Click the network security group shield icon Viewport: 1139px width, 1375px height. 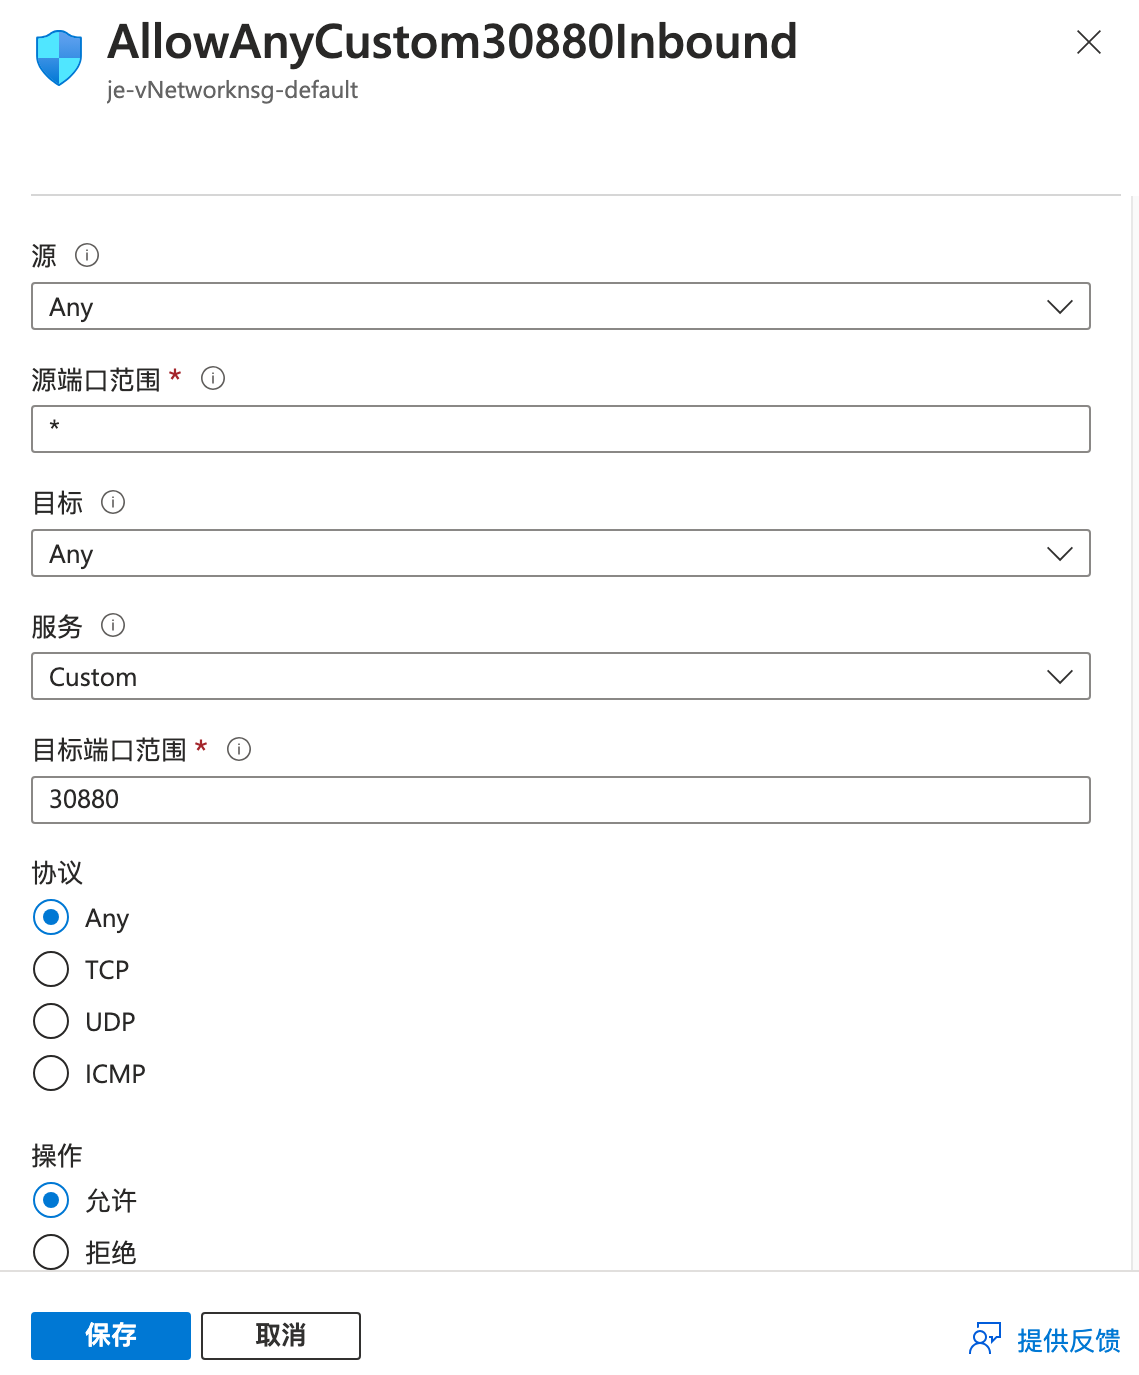[59, 58]
